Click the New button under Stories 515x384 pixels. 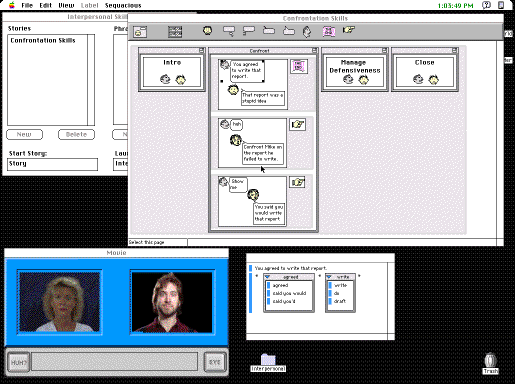[25, 134]
